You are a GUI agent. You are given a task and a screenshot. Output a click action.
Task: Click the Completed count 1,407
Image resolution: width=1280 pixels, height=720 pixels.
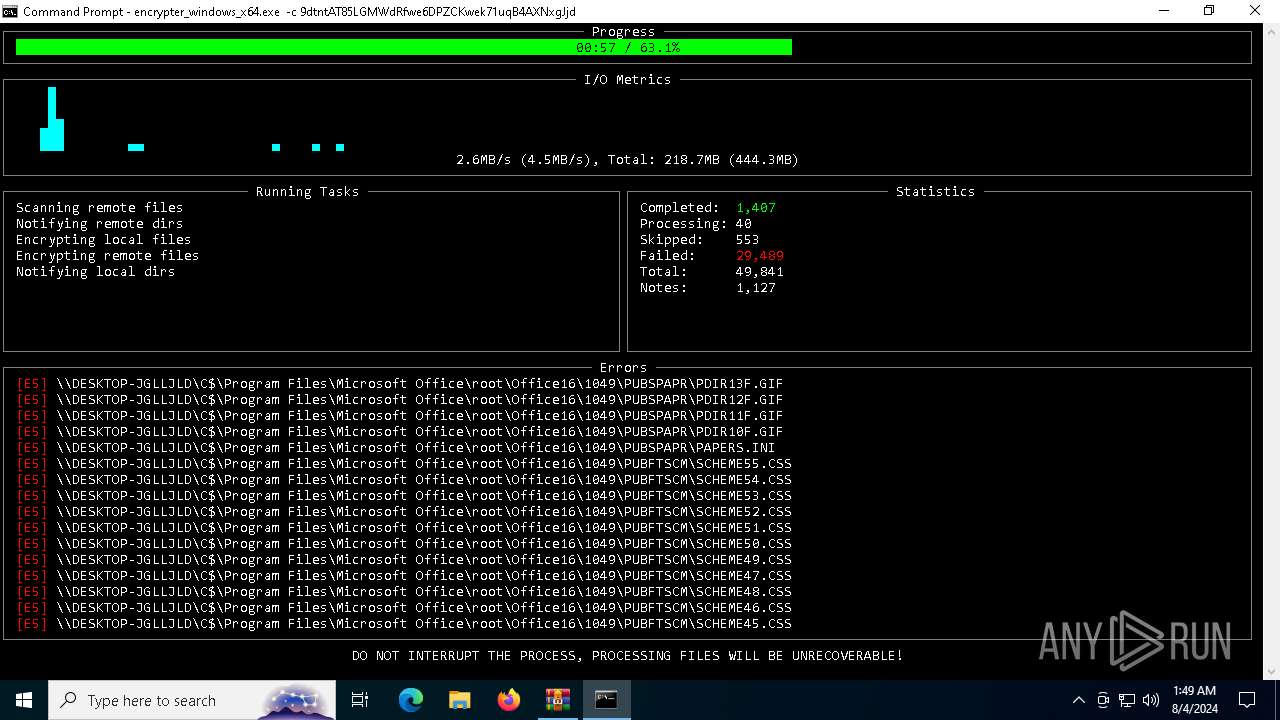point(756,208)
